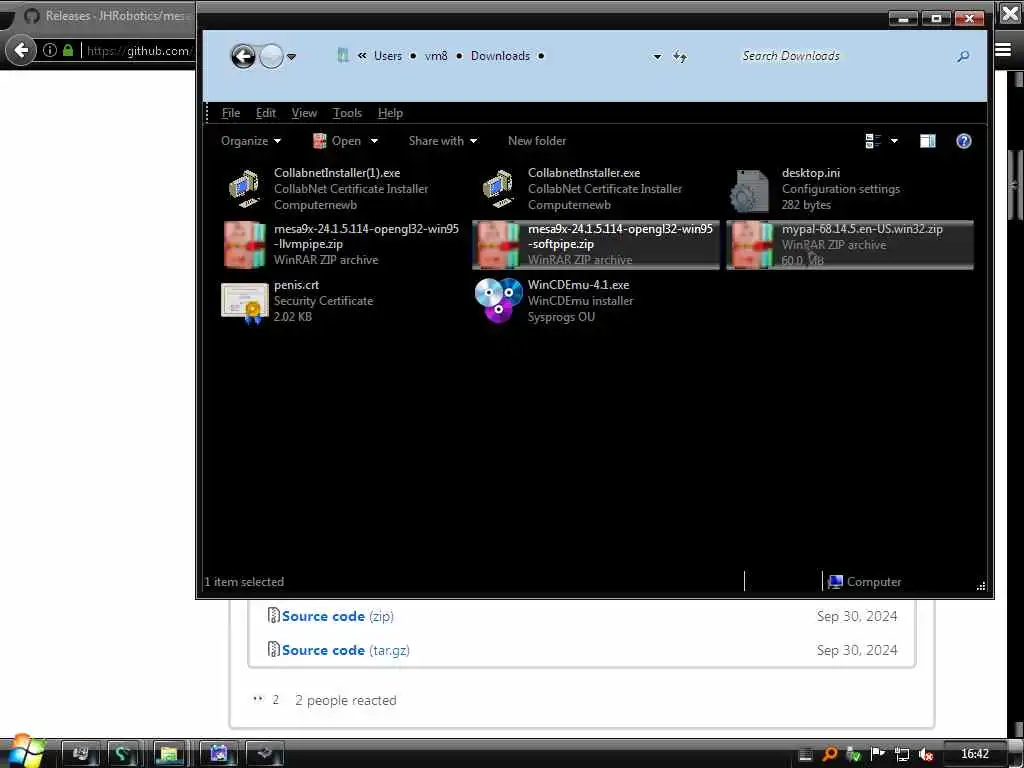Click the browser secure padlock icon
Viewport: 1024px width, 768px height.
[68, 50]
